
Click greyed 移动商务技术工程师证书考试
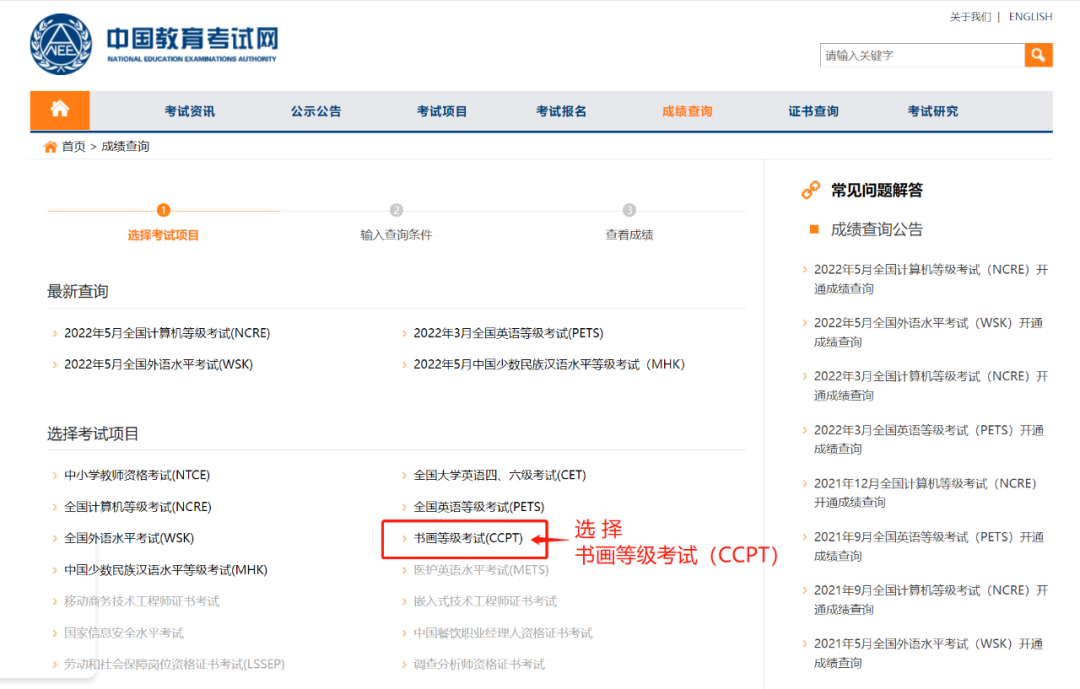tap(141, 601)
